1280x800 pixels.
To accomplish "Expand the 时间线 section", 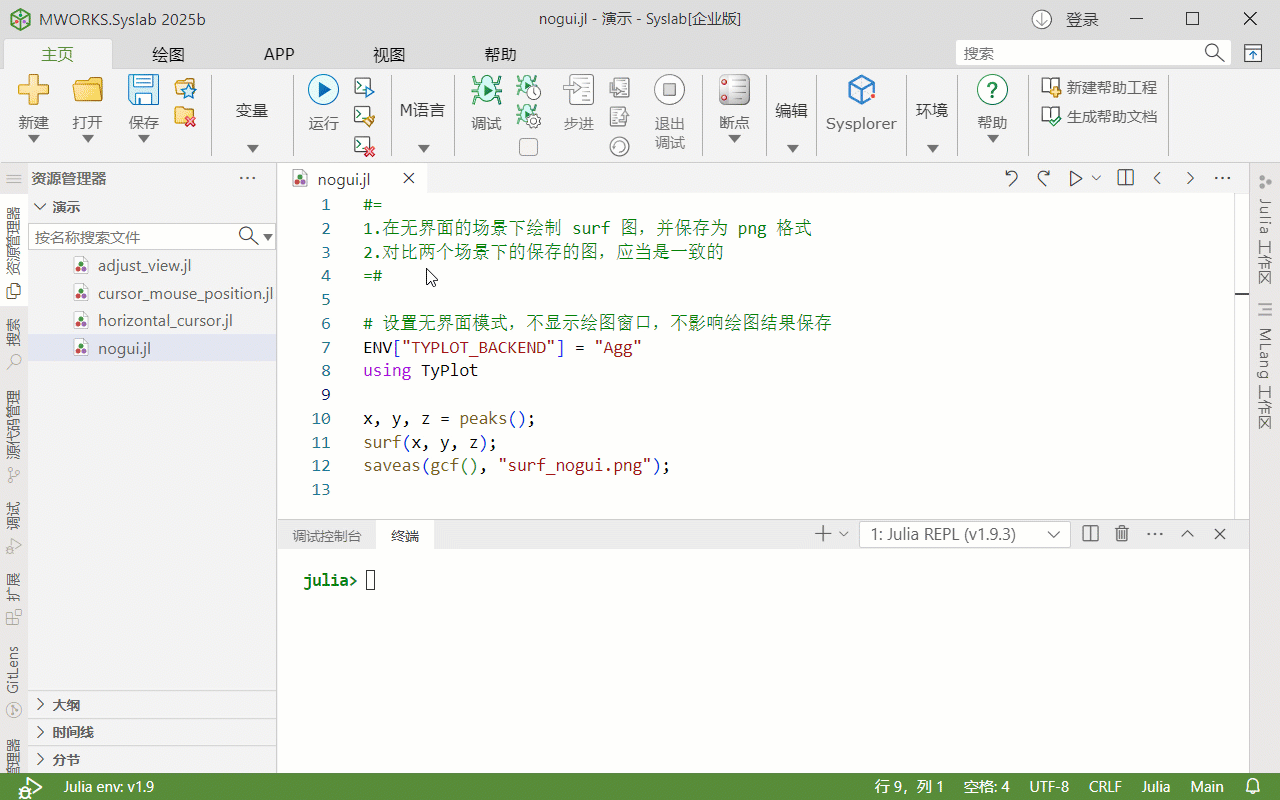I will click(x=154, y=732).
